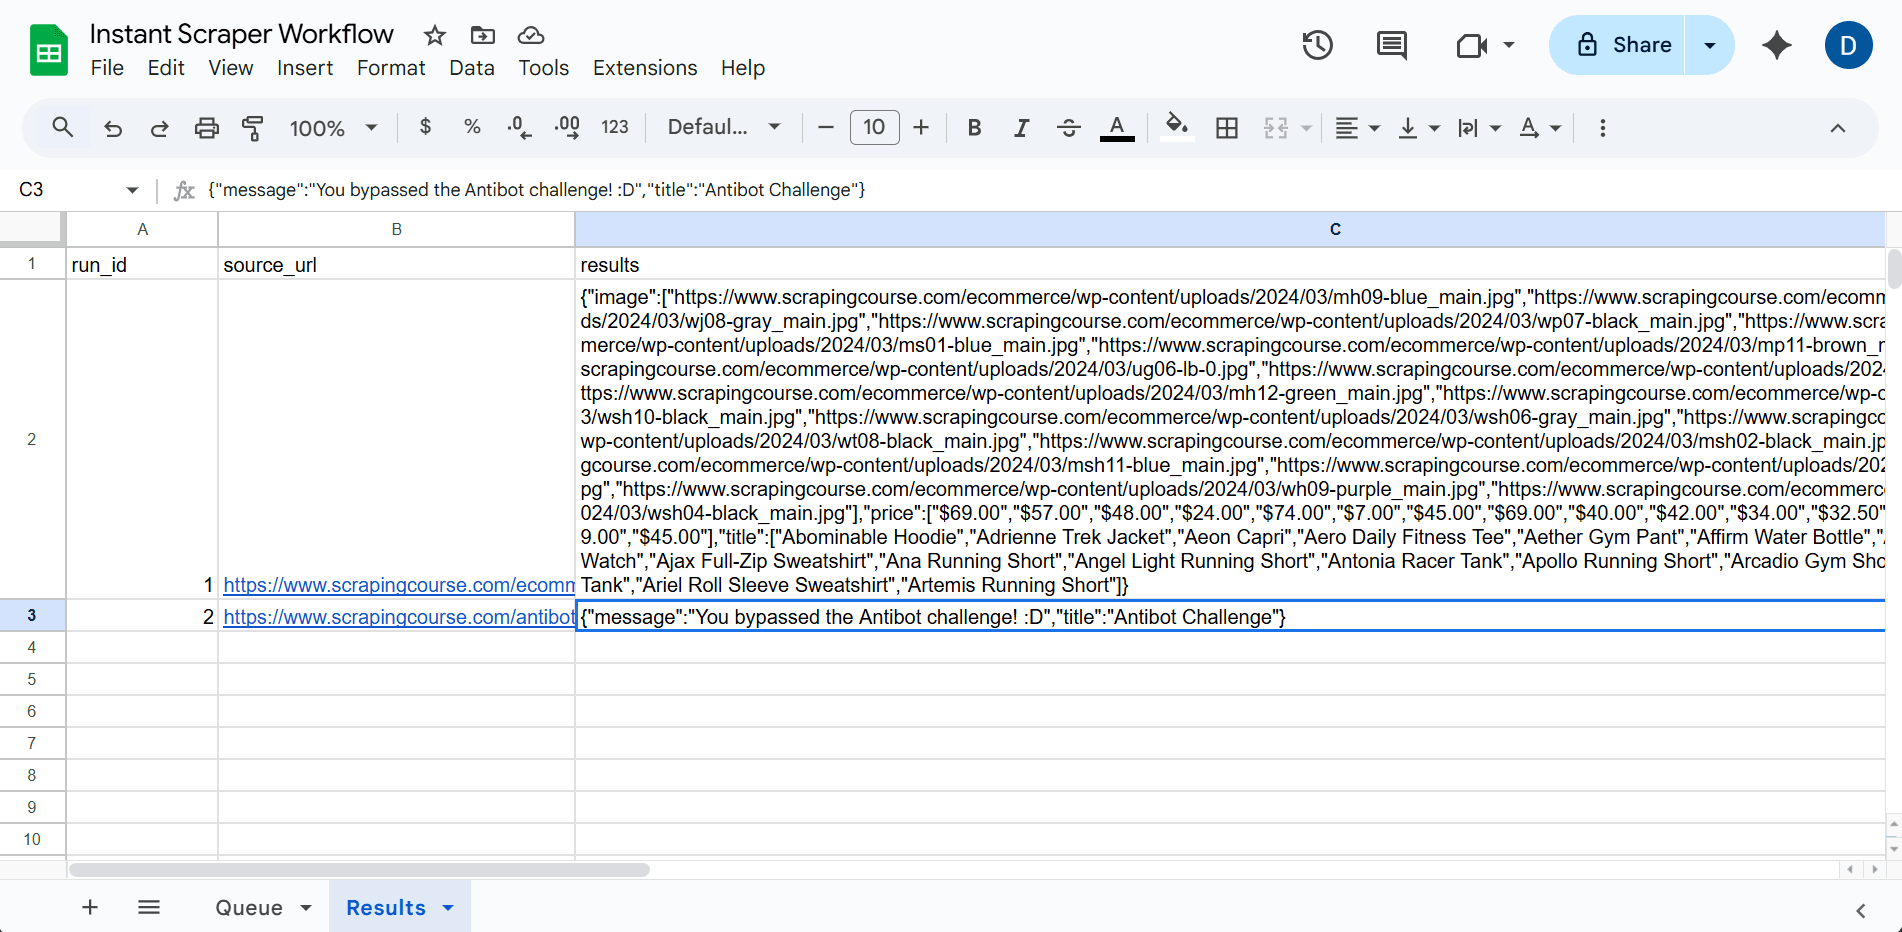Open more number formats 123
The height and width of the screenshot is (932, 1902).
(x=615, y=127)
